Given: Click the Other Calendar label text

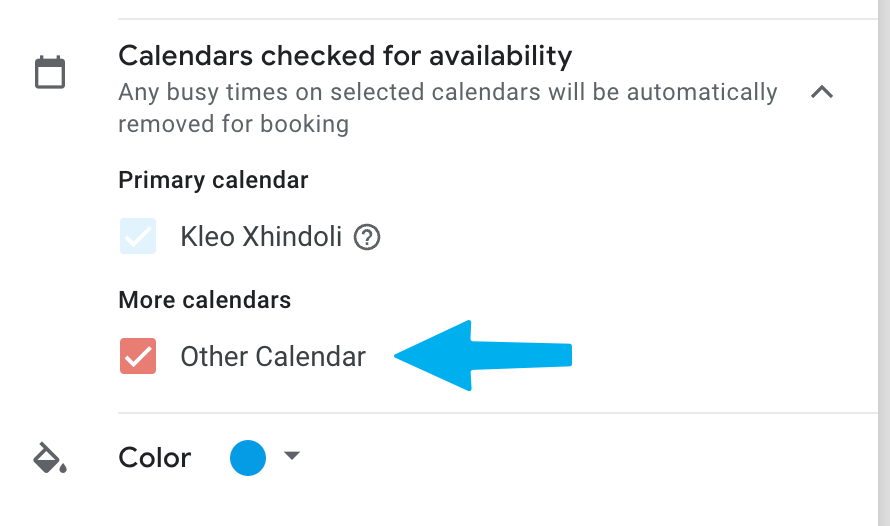Looking at the screenshot, I should [273, 356].
